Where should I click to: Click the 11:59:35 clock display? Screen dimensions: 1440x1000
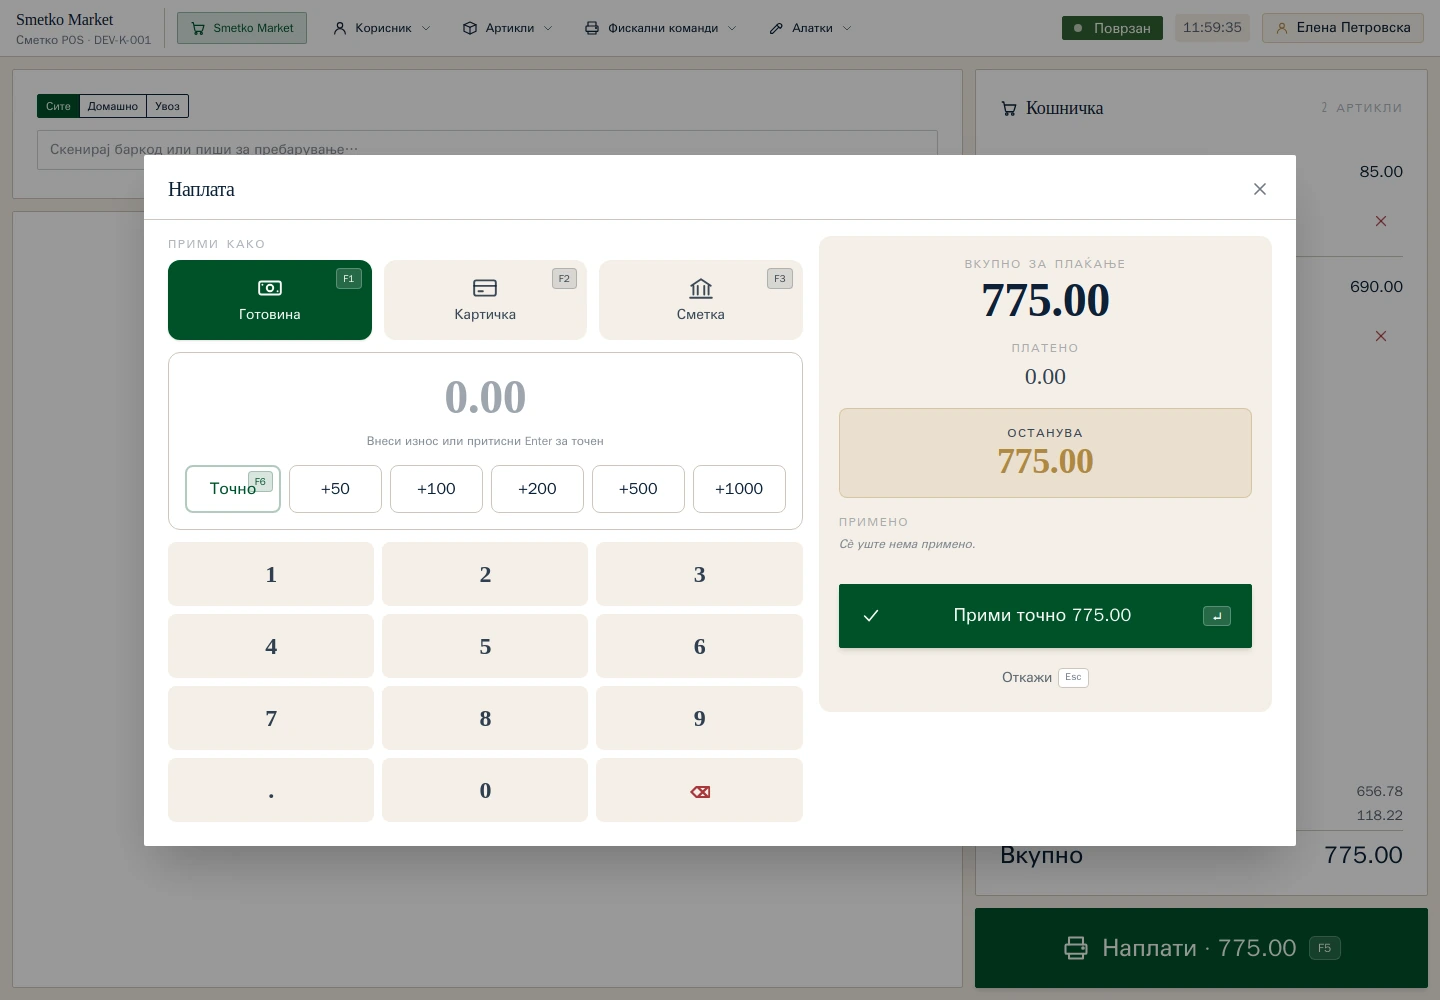pyautogui.click(x=1212, y=28)
